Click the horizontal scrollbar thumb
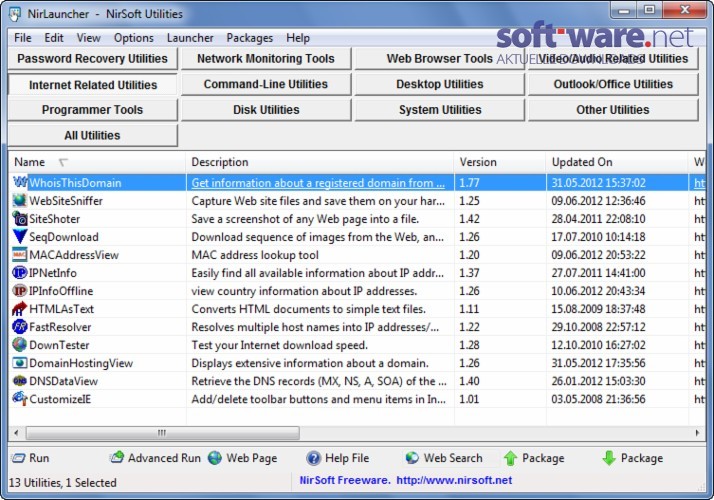 point(163,433)
